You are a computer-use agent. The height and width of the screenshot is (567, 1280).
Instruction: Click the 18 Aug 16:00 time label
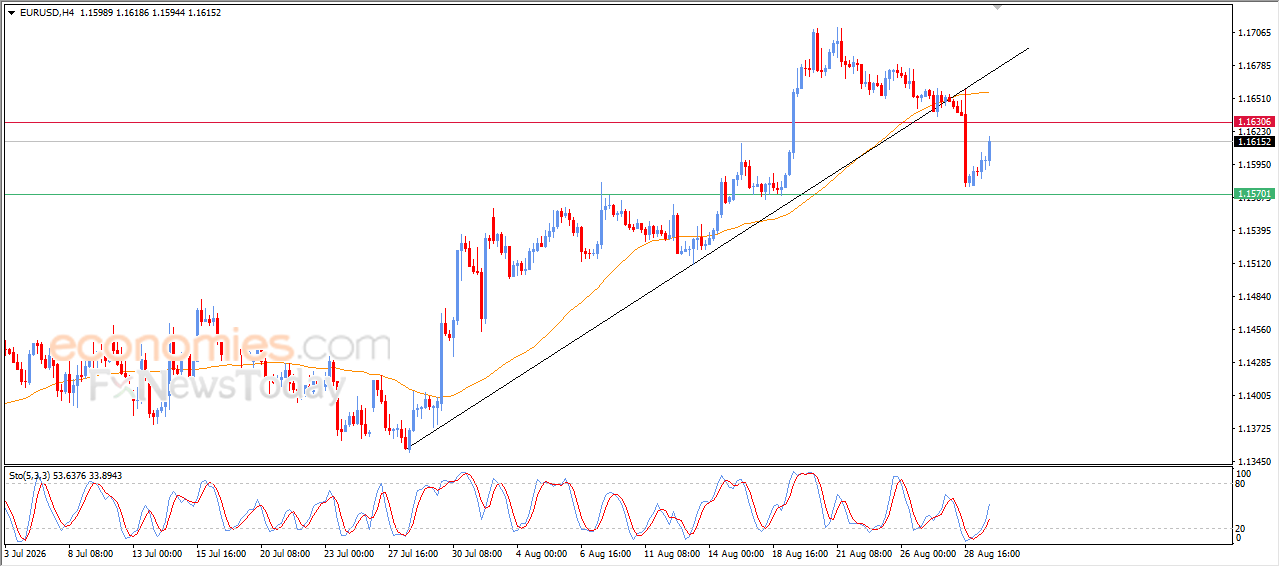(x=799, y=552)
